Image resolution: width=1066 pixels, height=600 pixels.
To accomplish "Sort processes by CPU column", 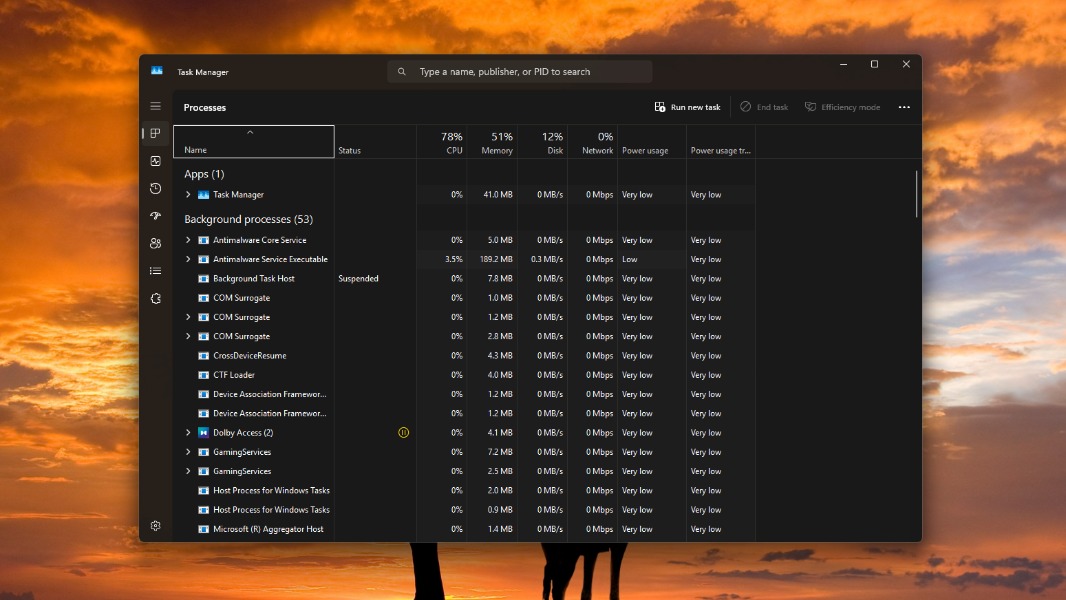I will [452, 142].
